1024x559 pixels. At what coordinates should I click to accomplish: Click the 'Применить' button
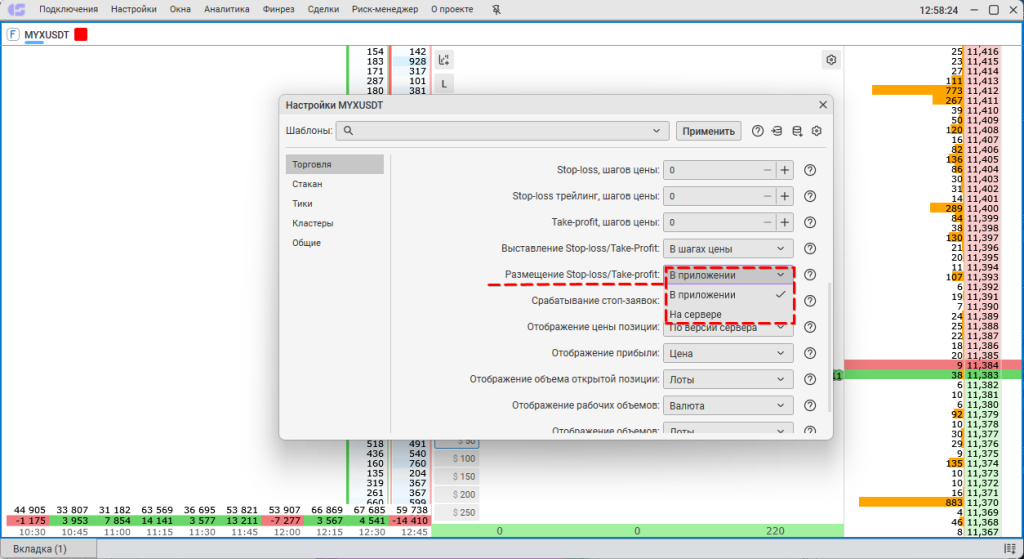pyautogui.click(x=709, y=131)
